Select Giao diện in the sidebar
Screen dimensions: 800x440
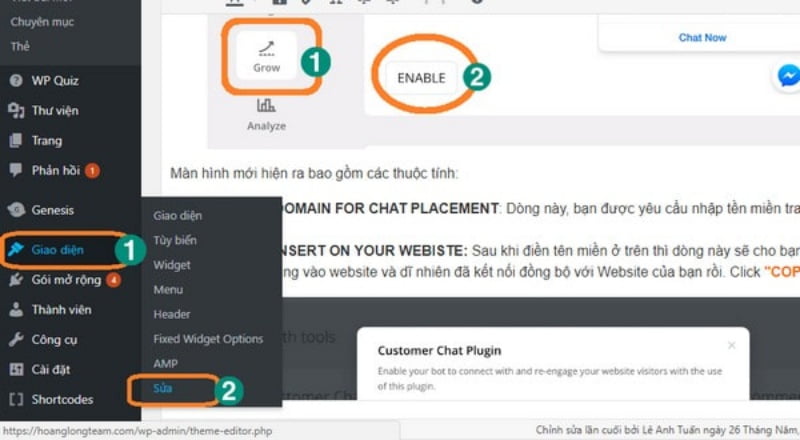[57, 250]
